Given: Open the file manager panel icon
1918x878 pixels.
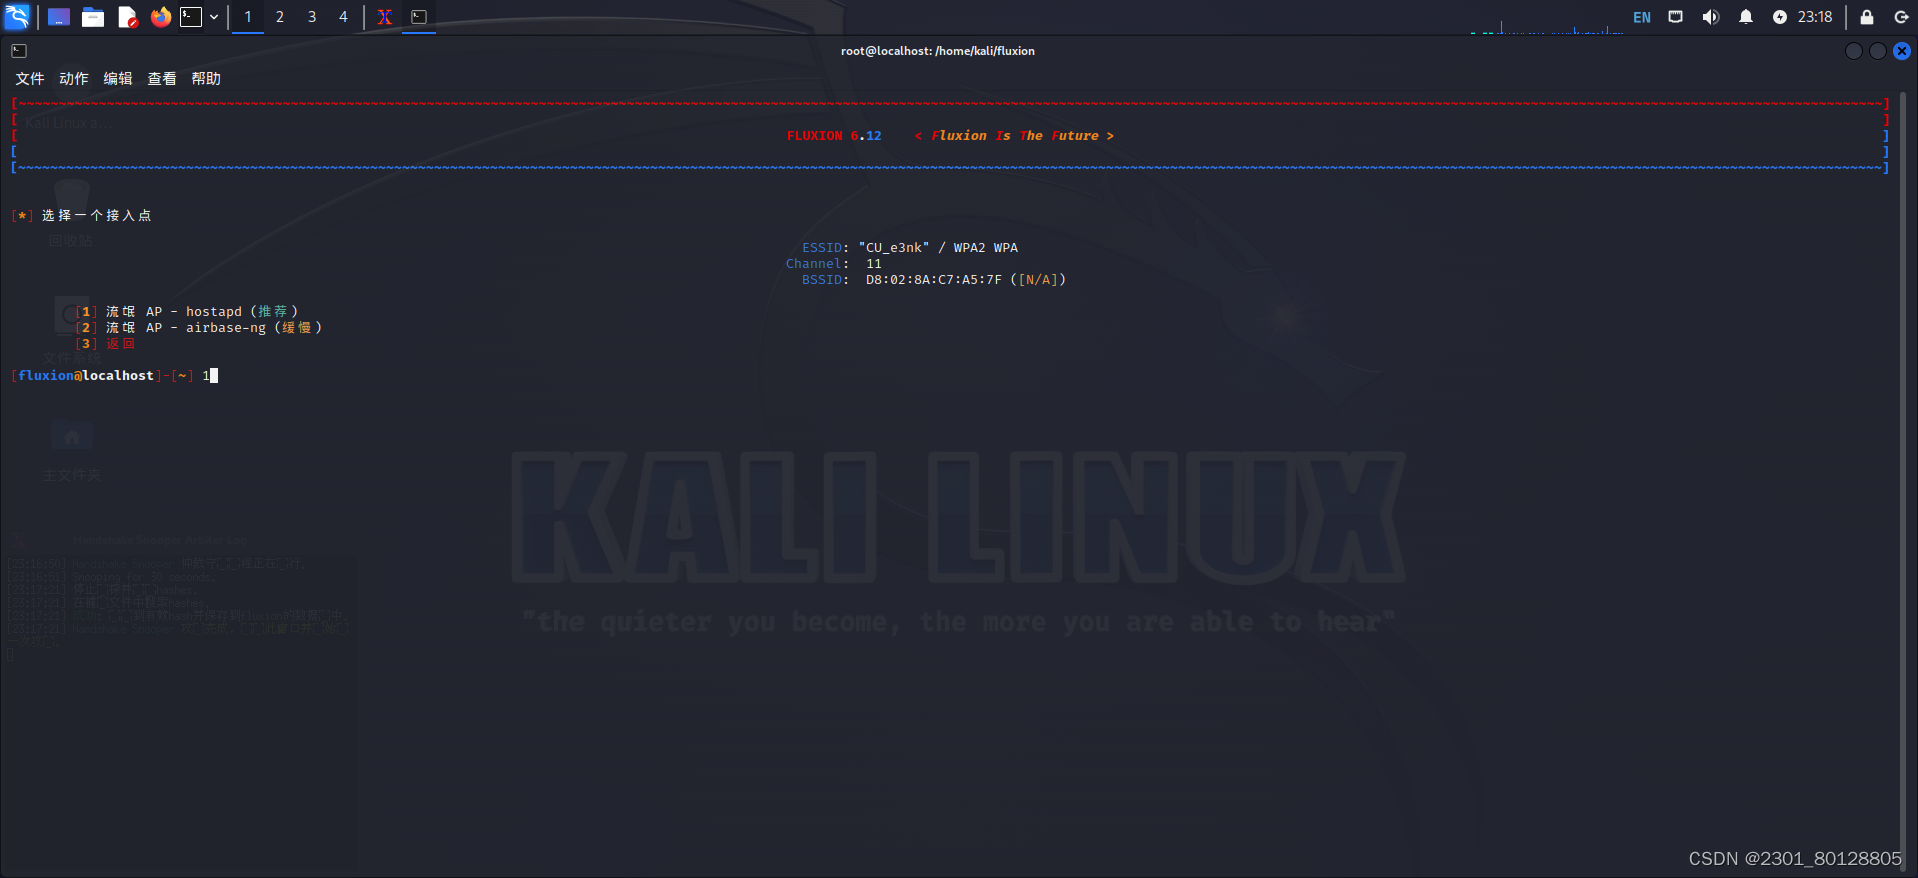Looking at the screenshot, I should pos(93,17).
